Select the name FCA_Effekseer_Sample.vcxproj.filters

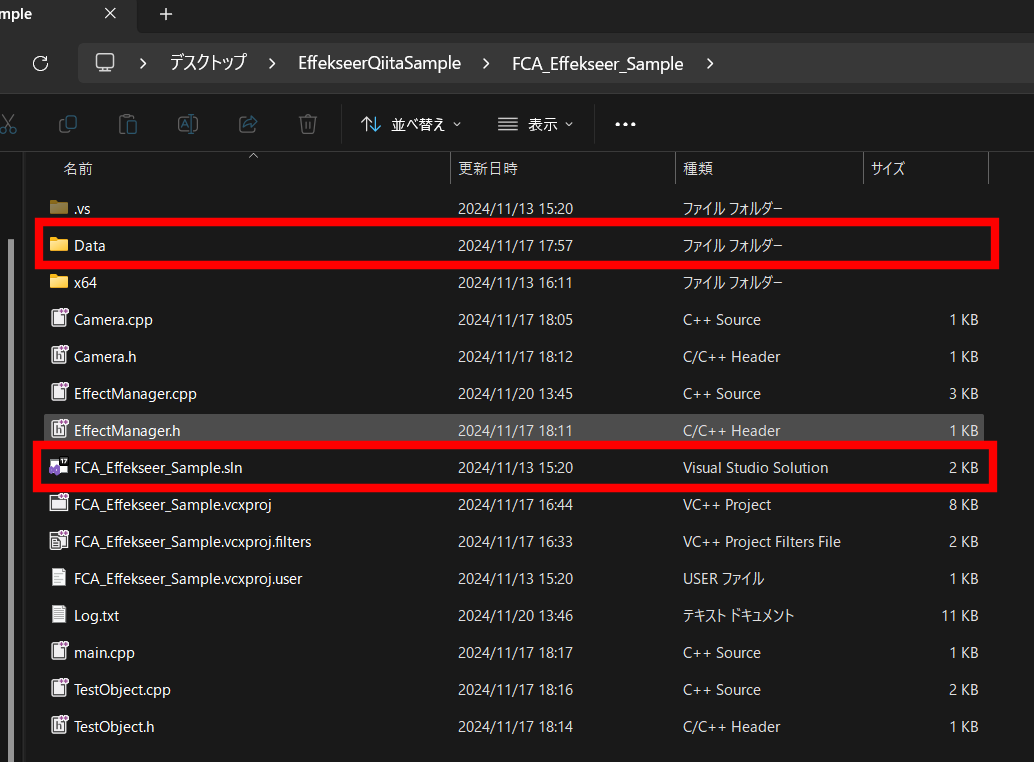193,542
